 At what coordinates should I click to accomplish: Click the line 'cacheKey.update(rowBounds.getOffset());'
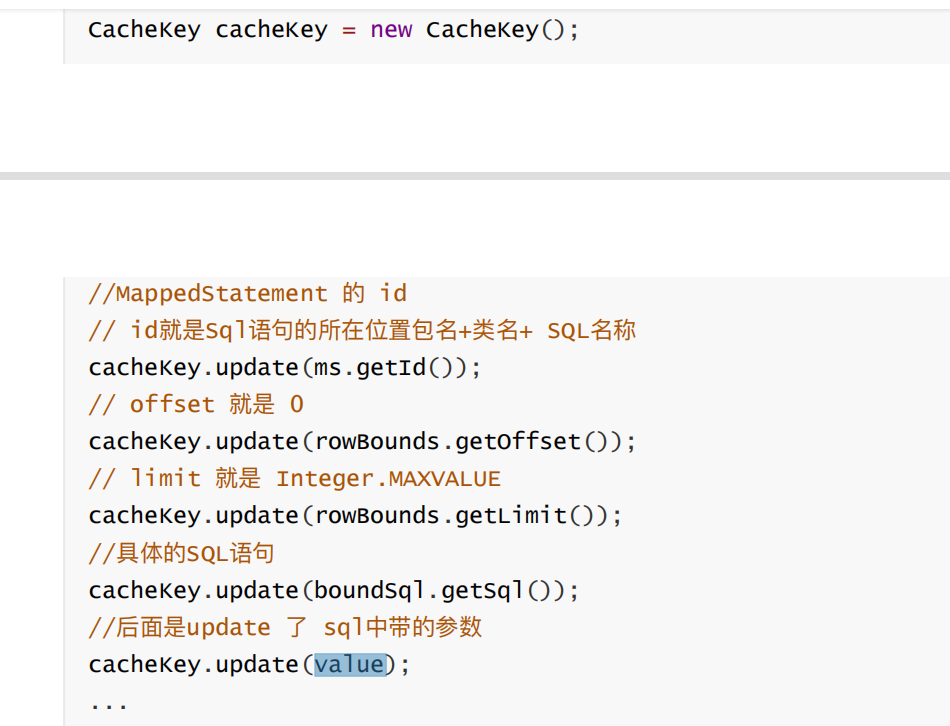click(x=362, y=442)
